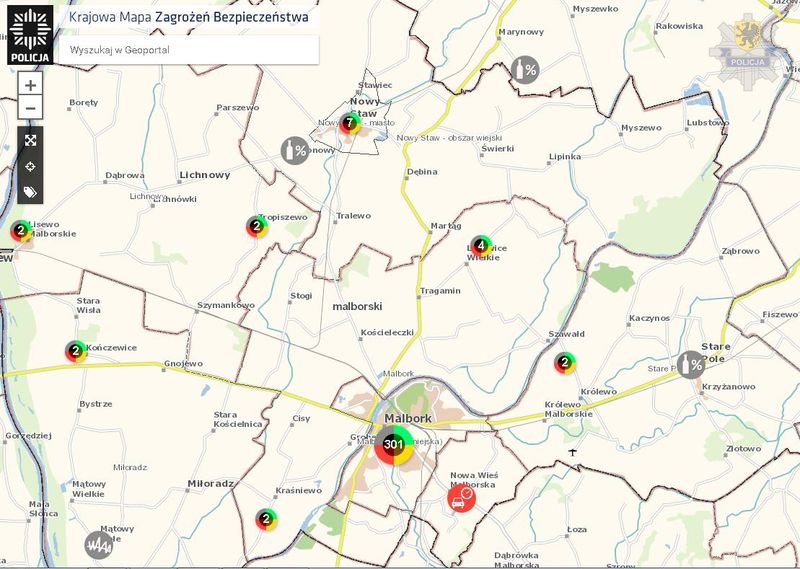Select the 2 cluster near Tropiszewo
Viewport: 800px width, 569px height.
pyautogui.click(x=257, y=227)
